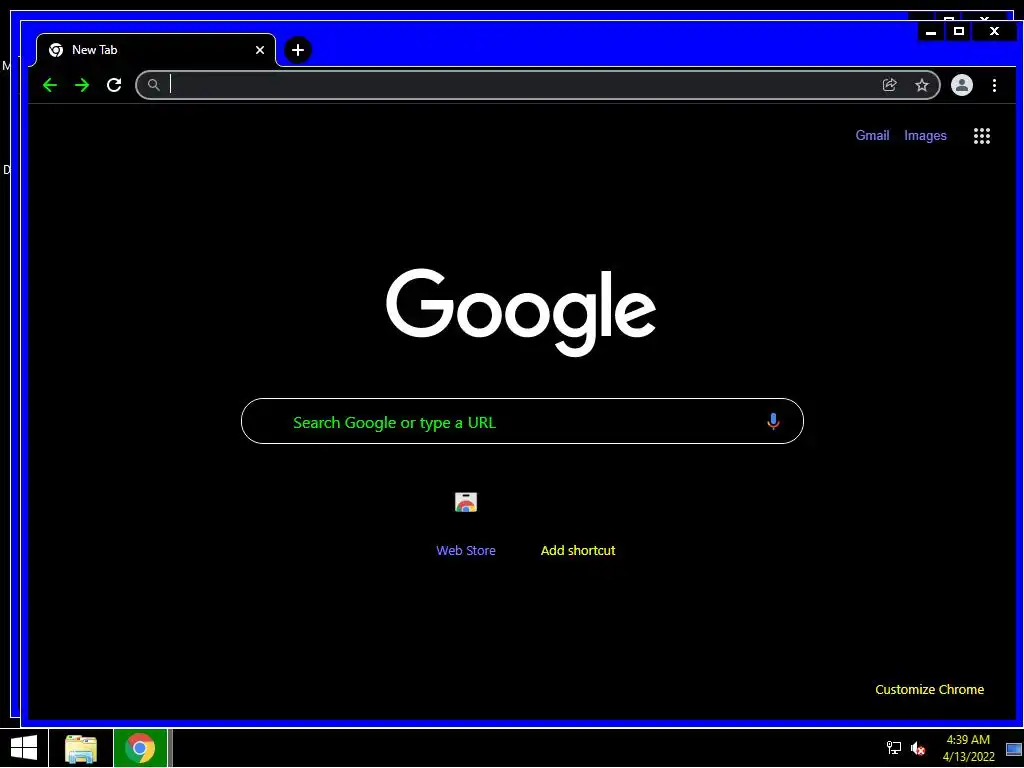Viewport: 1024px width, 768px height.
Task: Click the muted volume tray icon
Action: (918, 748)
